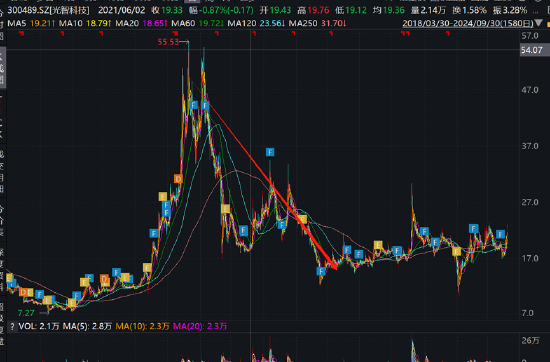Click the stock code 300489.SZ[光智科技]
Image resolution: width=550 pixels, height=362 pixels.
coord(48,10)
